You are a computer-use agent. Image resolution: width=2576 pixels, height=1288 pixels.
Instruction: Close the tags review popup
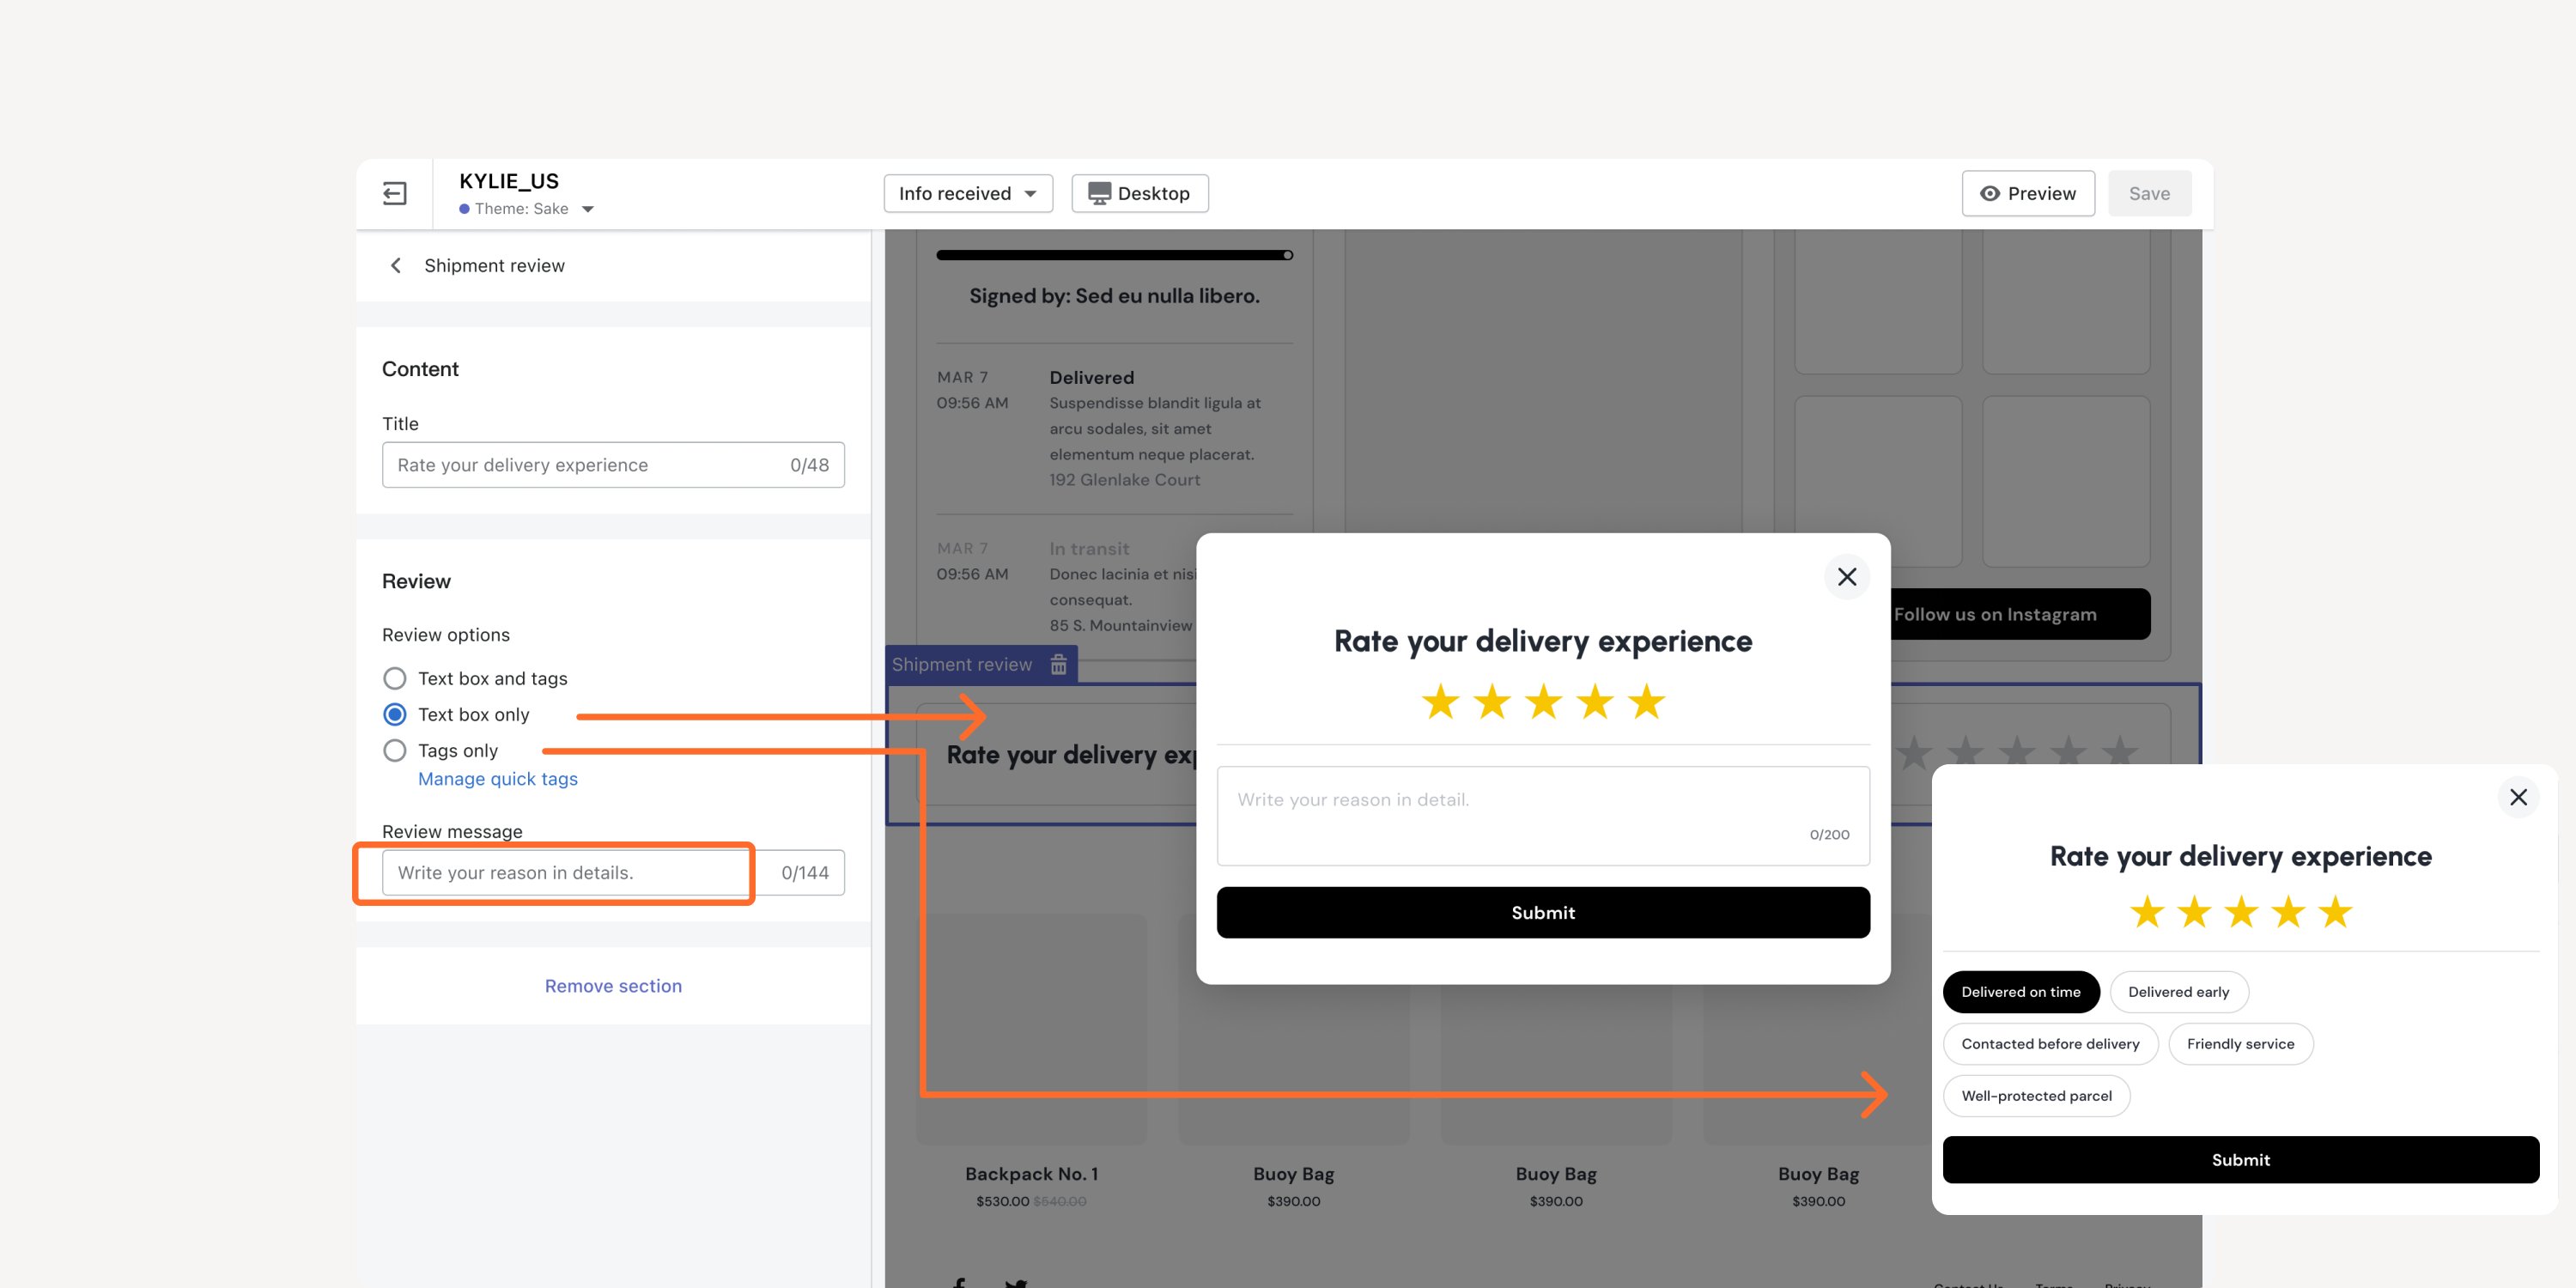click(2518, 797)
